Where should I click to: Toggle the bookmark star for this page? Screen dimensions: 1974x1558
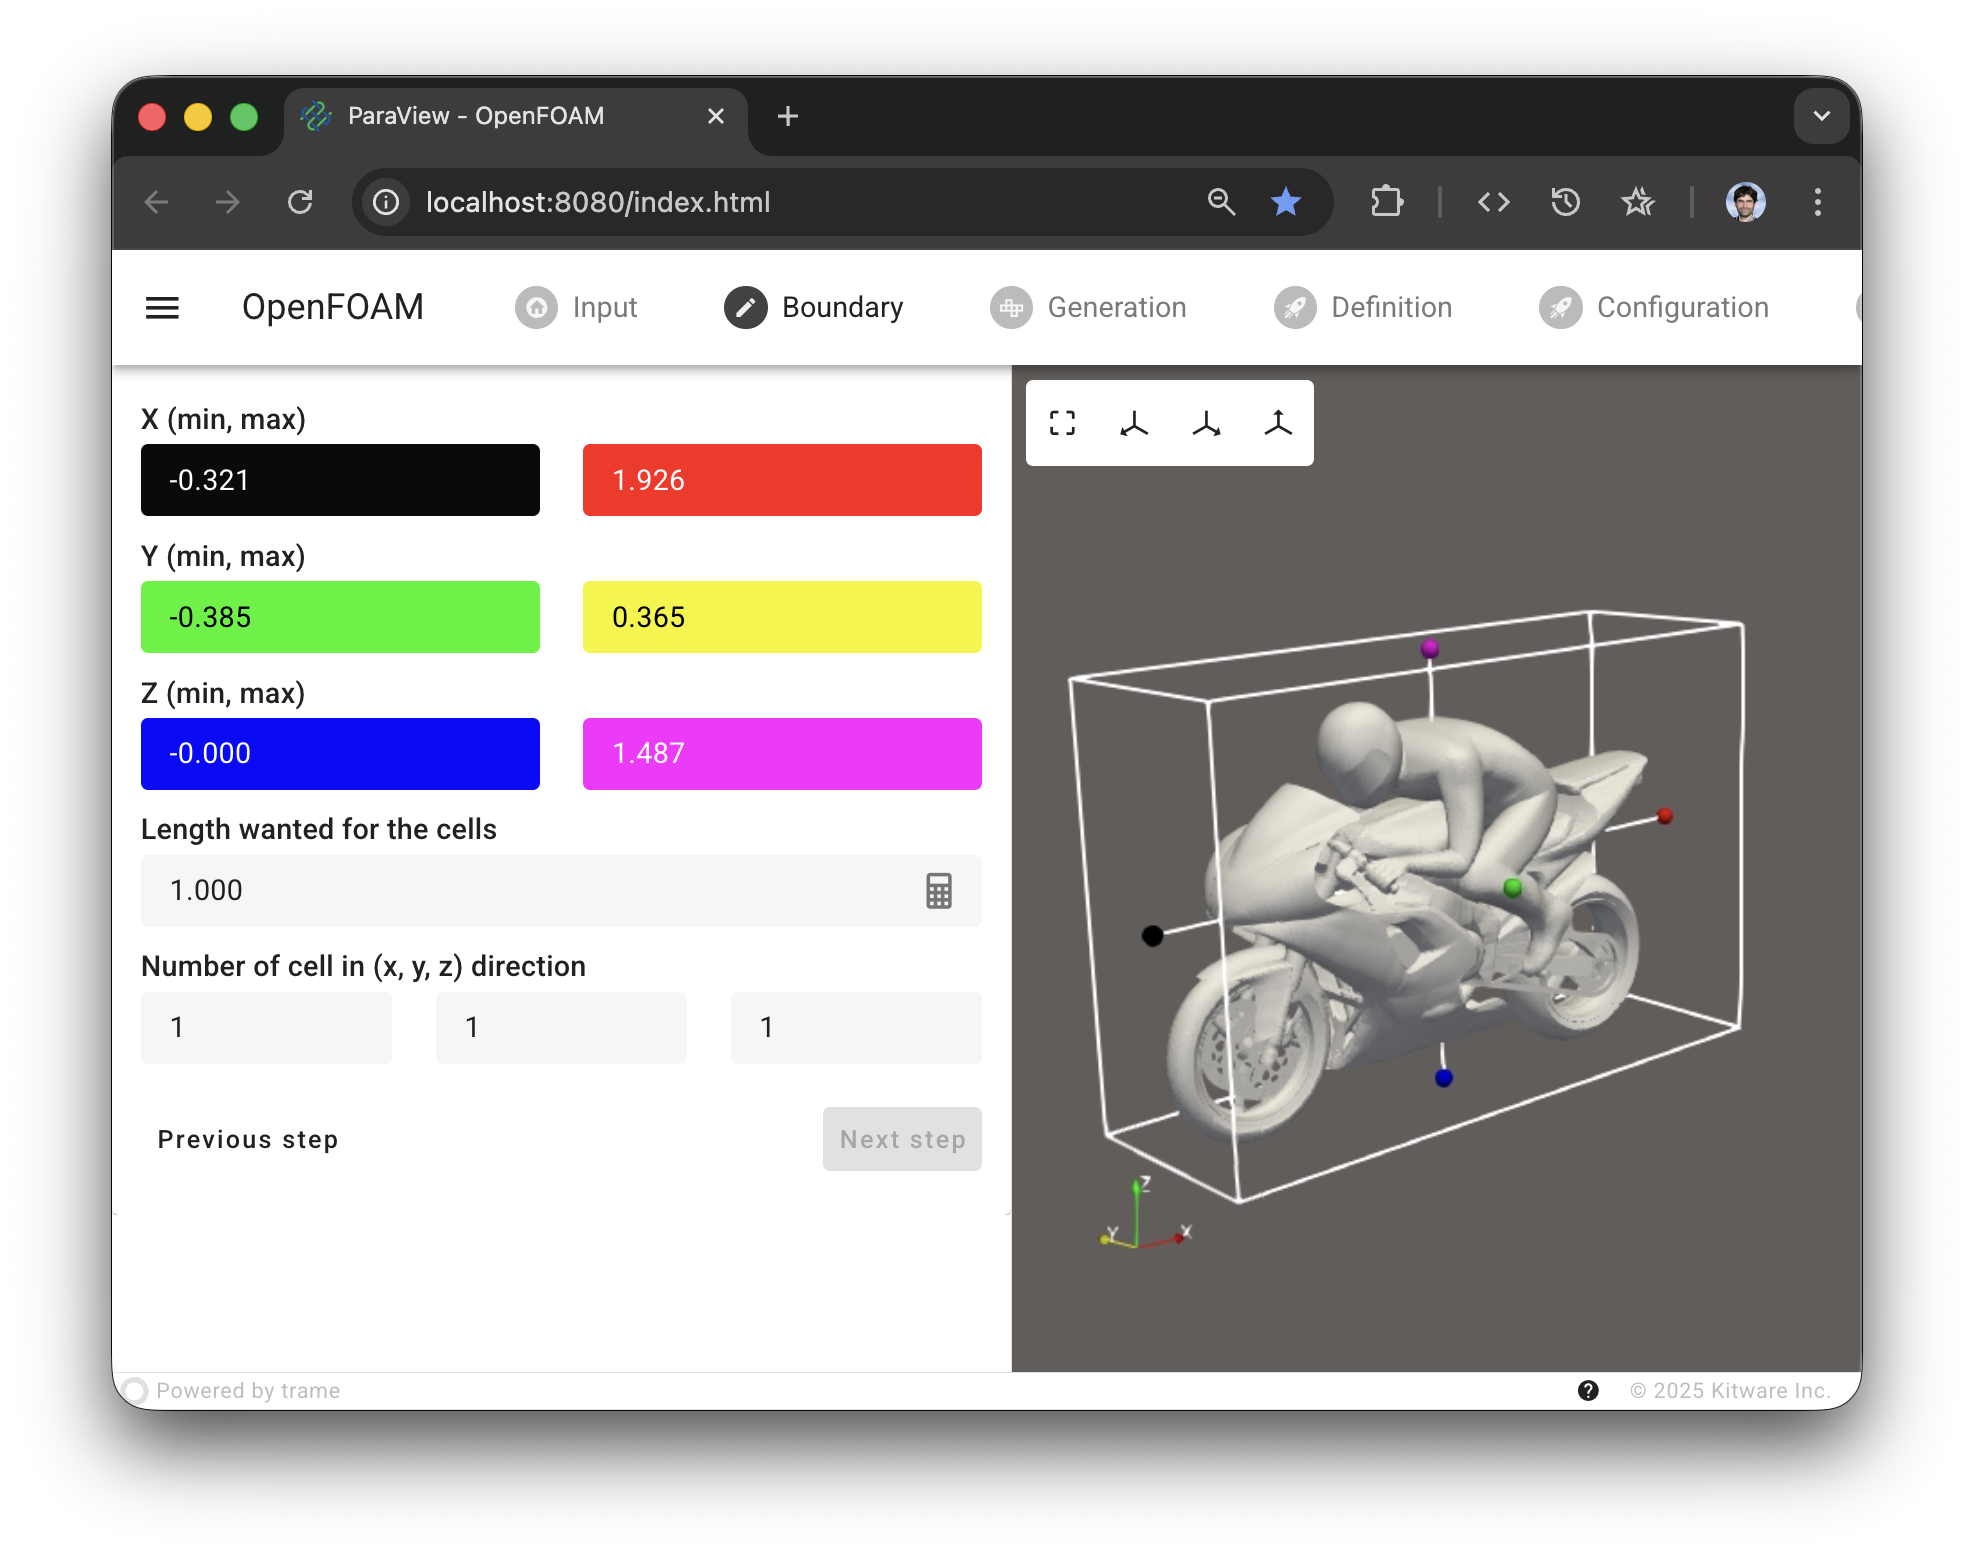pos(1285,202)
